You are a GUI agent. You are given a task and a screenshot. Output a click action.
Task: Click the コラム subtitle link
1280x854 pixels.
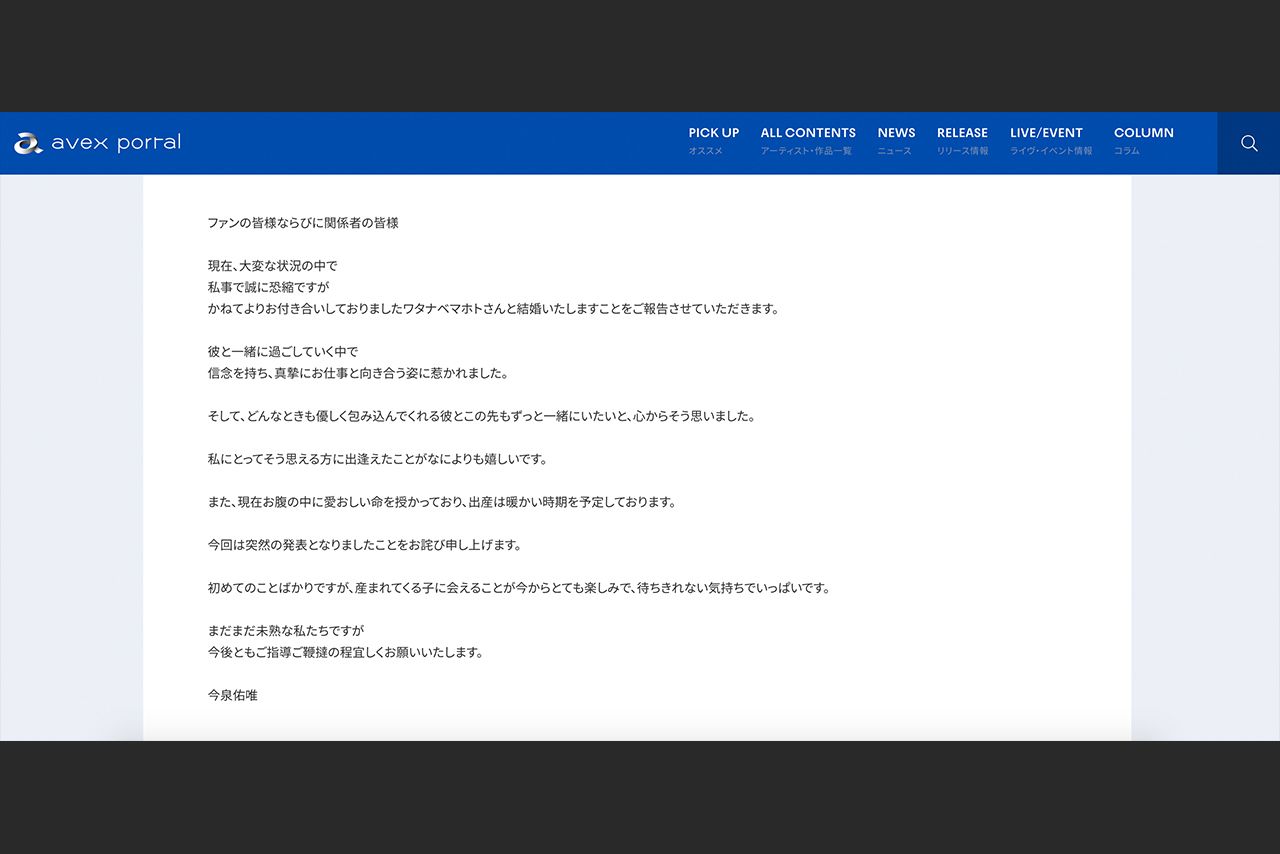click(1126, 151)
